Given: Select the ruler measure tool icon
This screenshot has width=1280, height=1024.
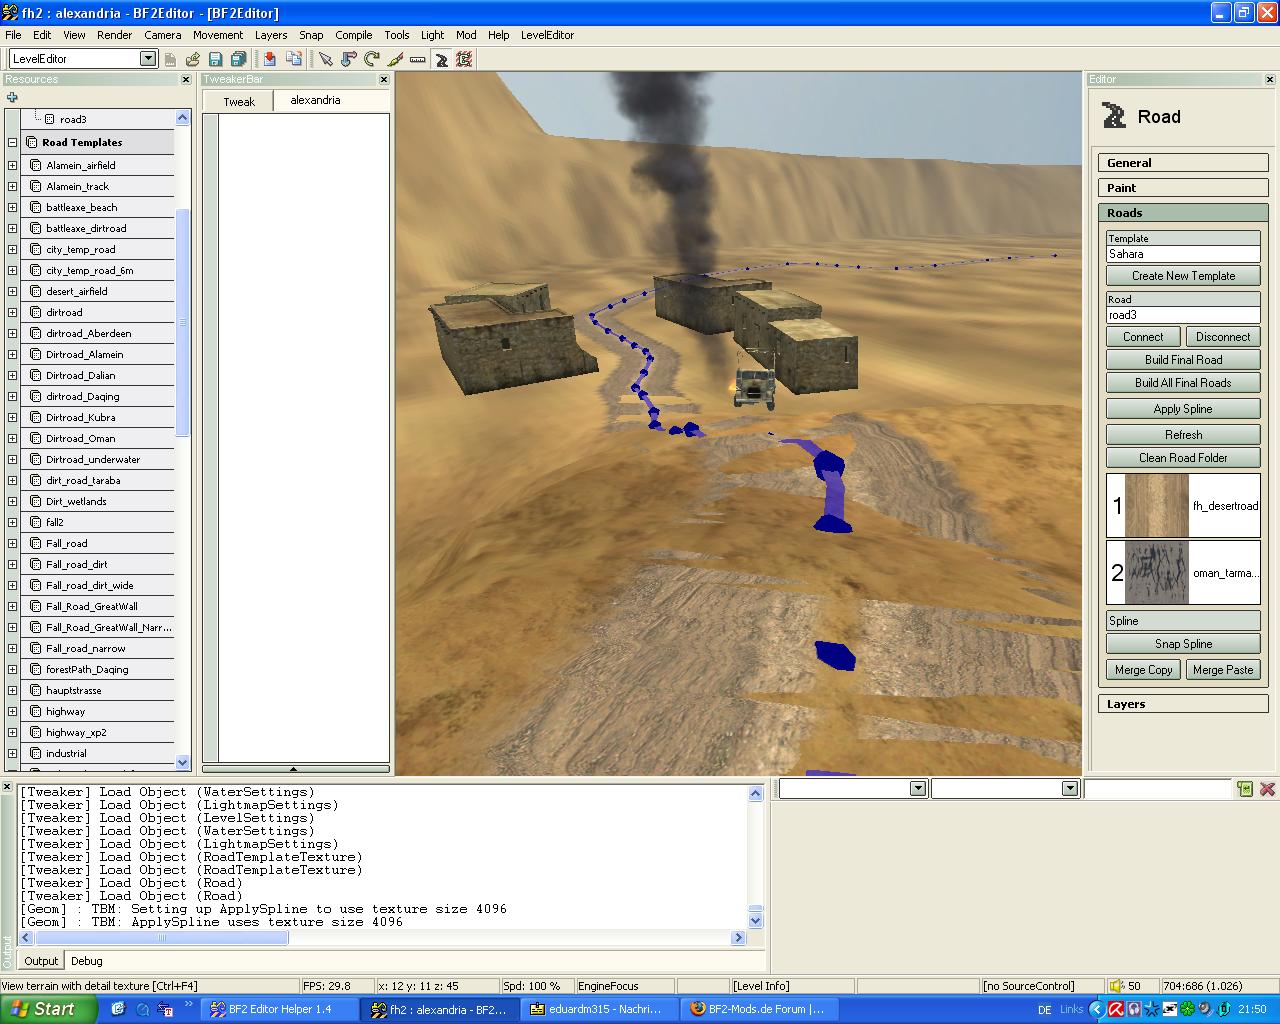Looking at the screenshot, I should [417, 60].
